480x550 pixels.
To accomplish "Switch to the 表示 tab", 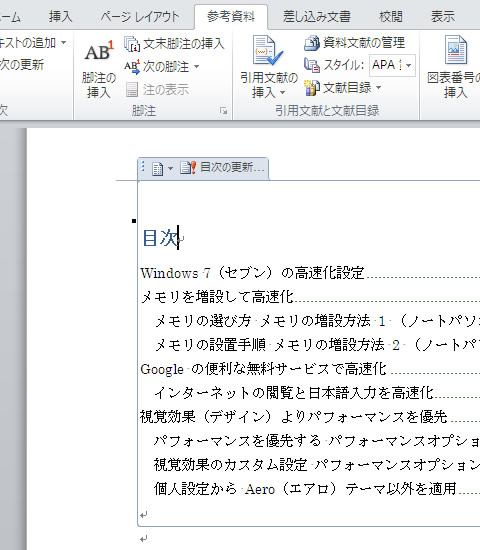I will tap(443, 16).
